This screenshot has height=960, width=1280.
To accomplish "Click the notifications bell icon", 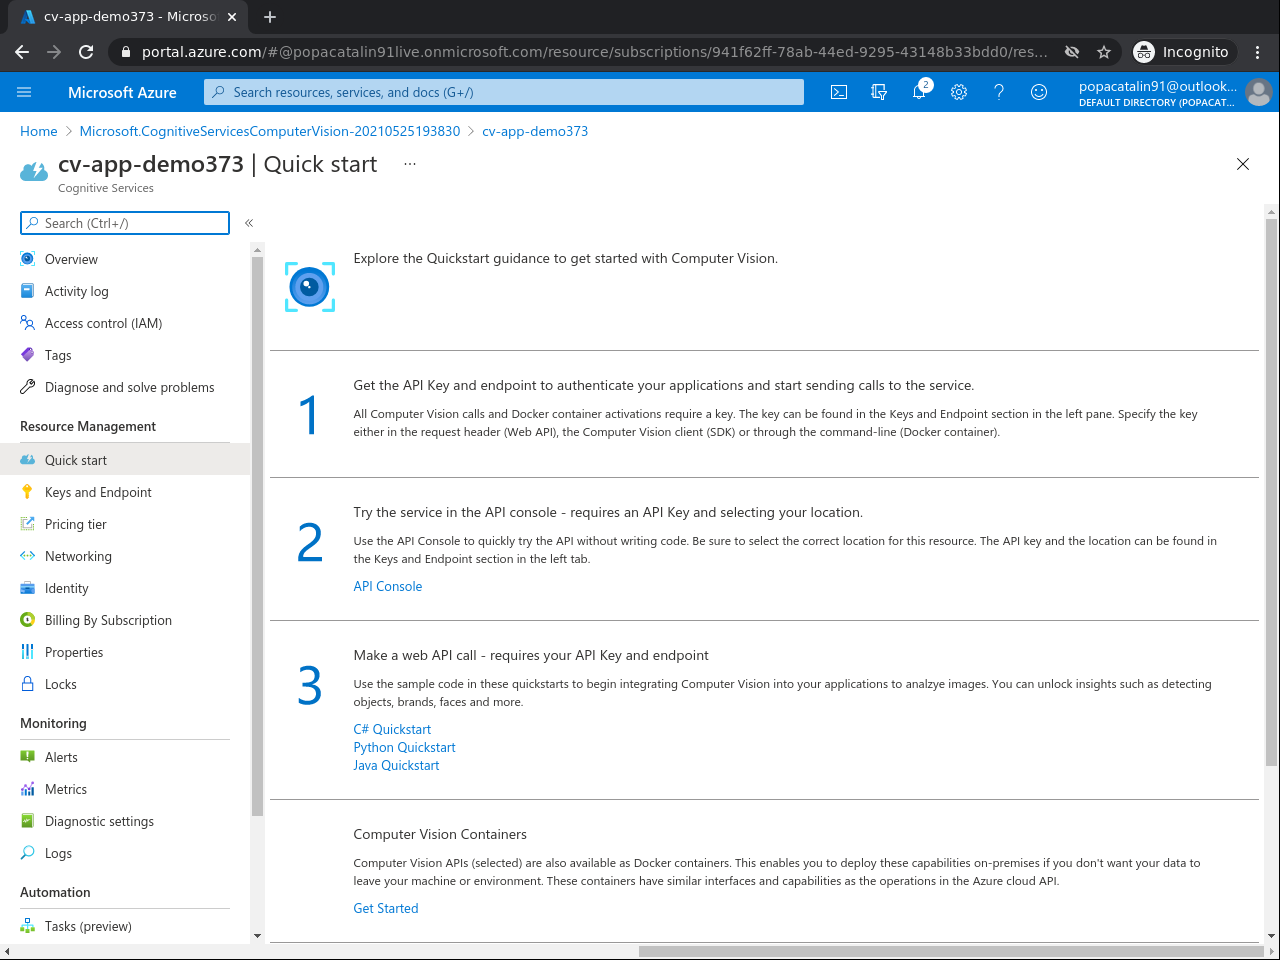I will point(919,92).
